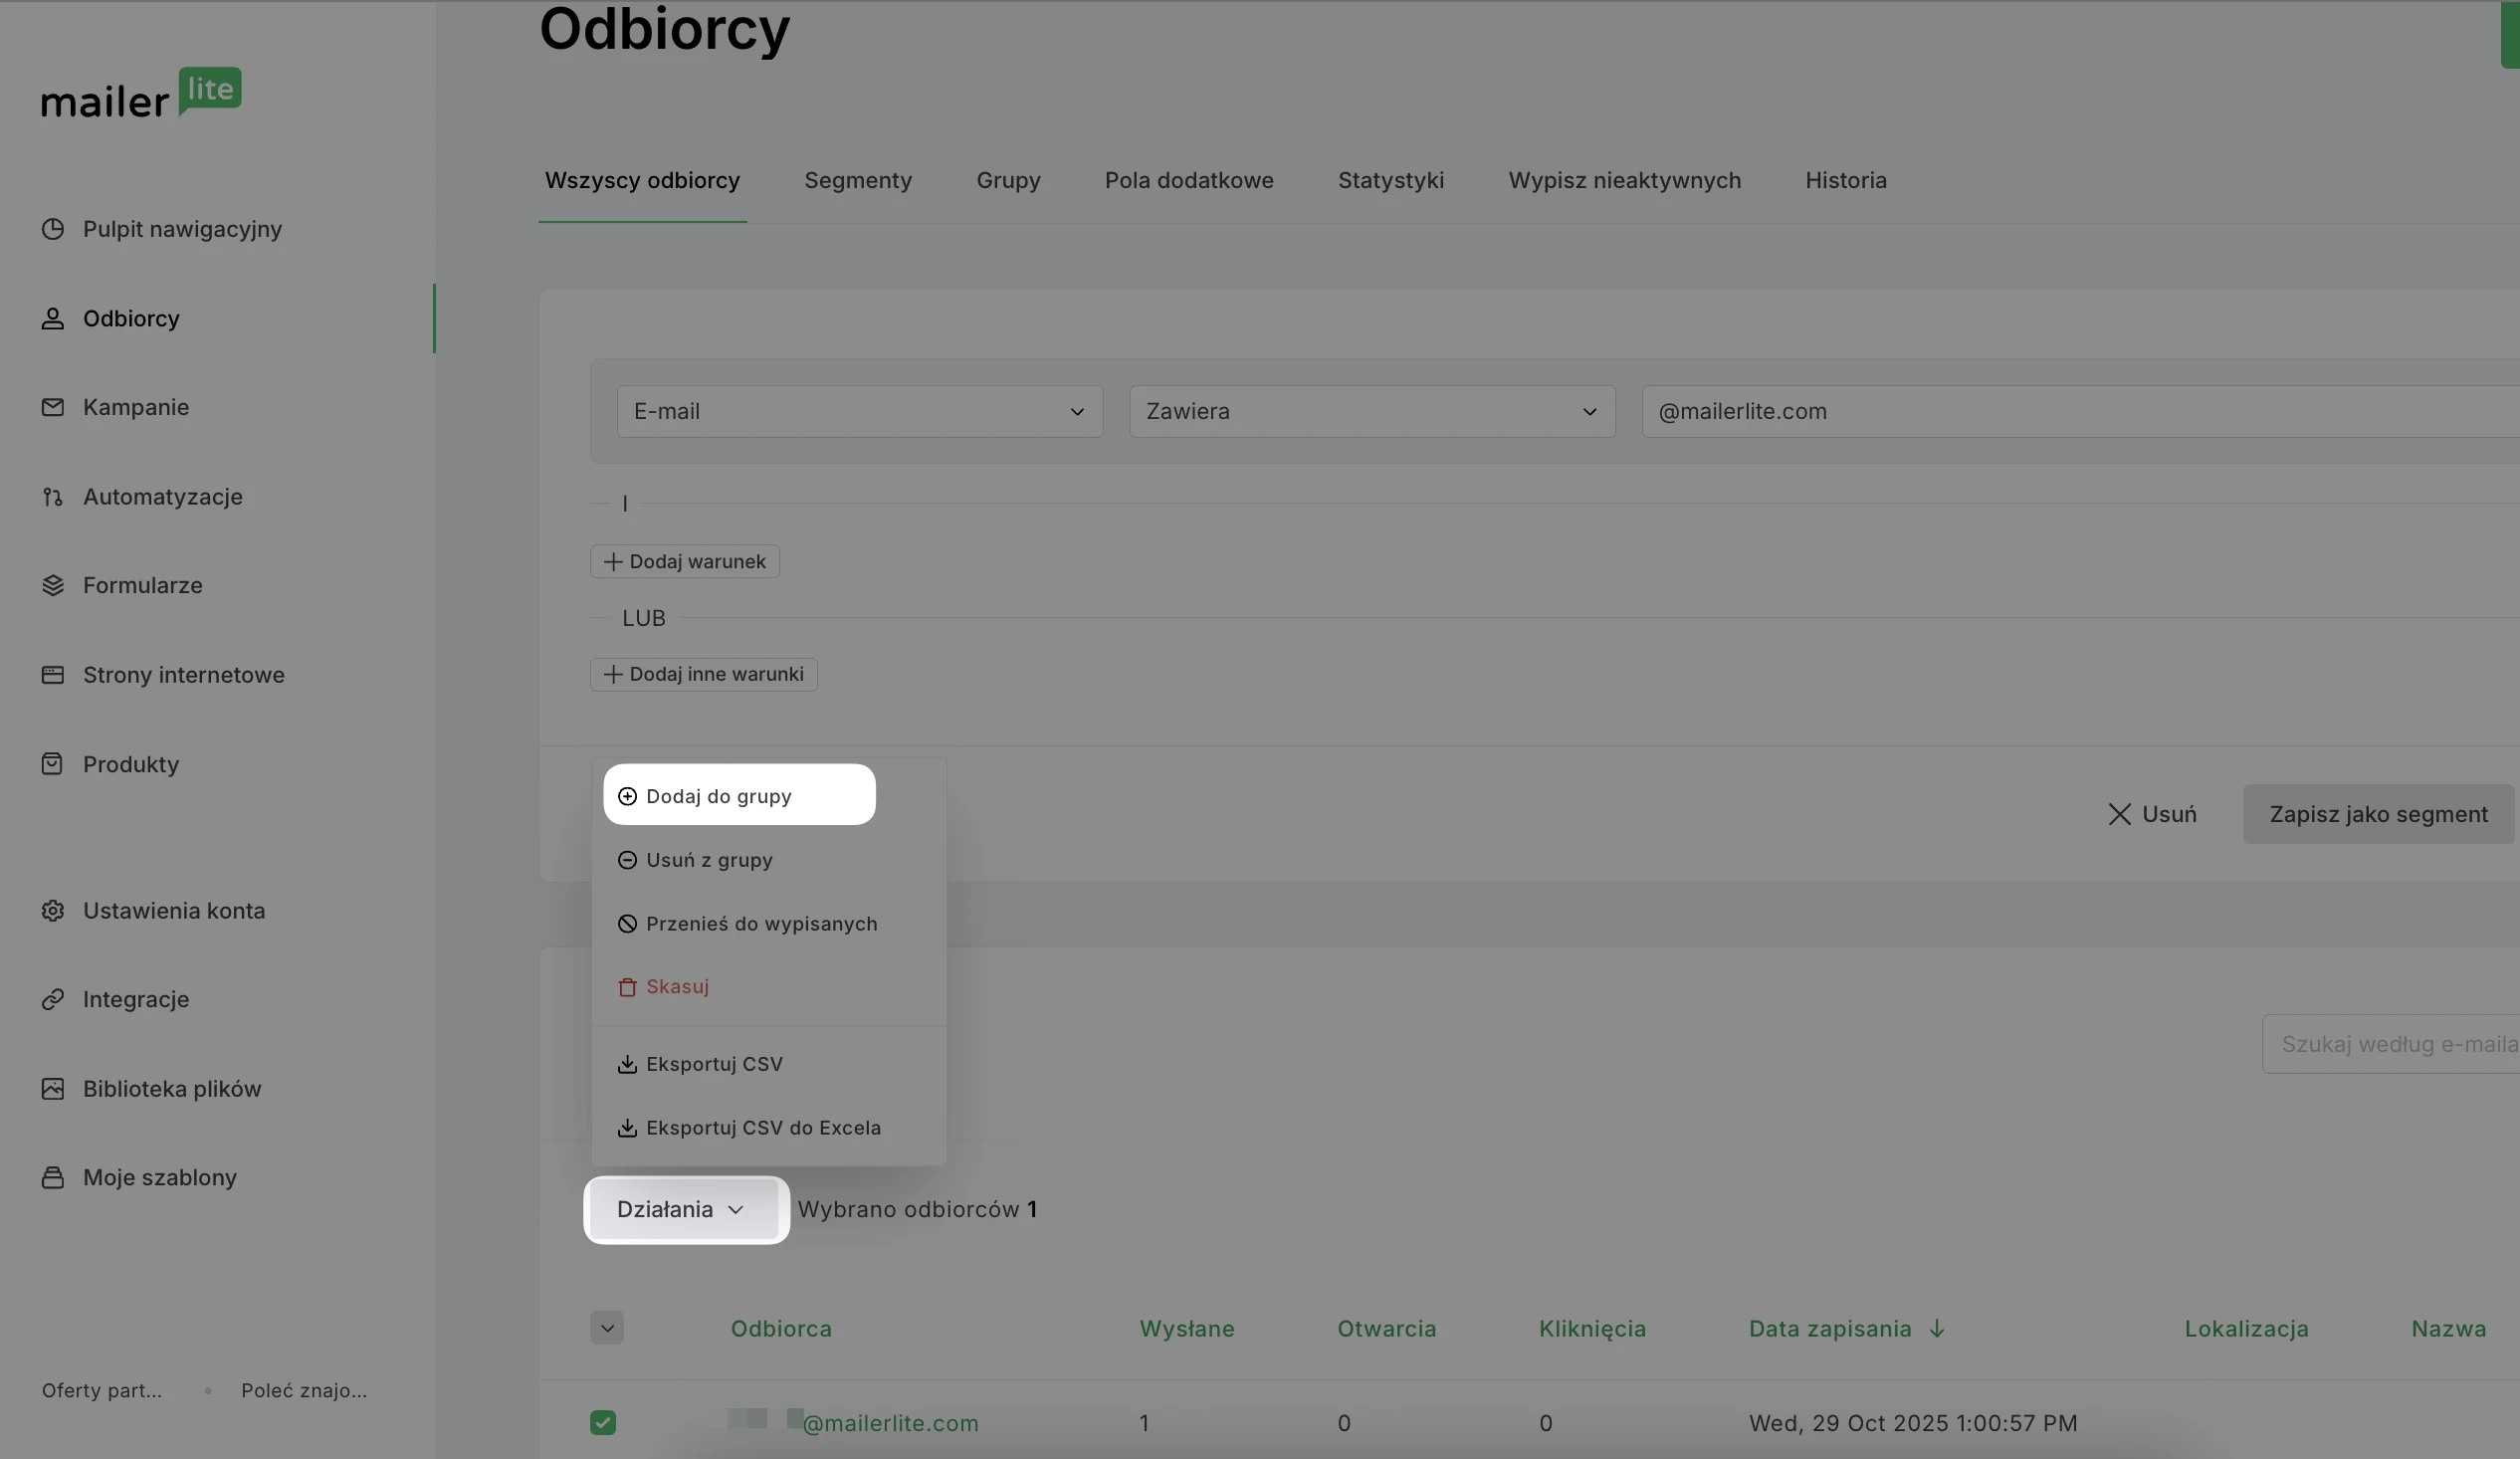Click the Kampanie envelope icon

(x=53, y=407)
